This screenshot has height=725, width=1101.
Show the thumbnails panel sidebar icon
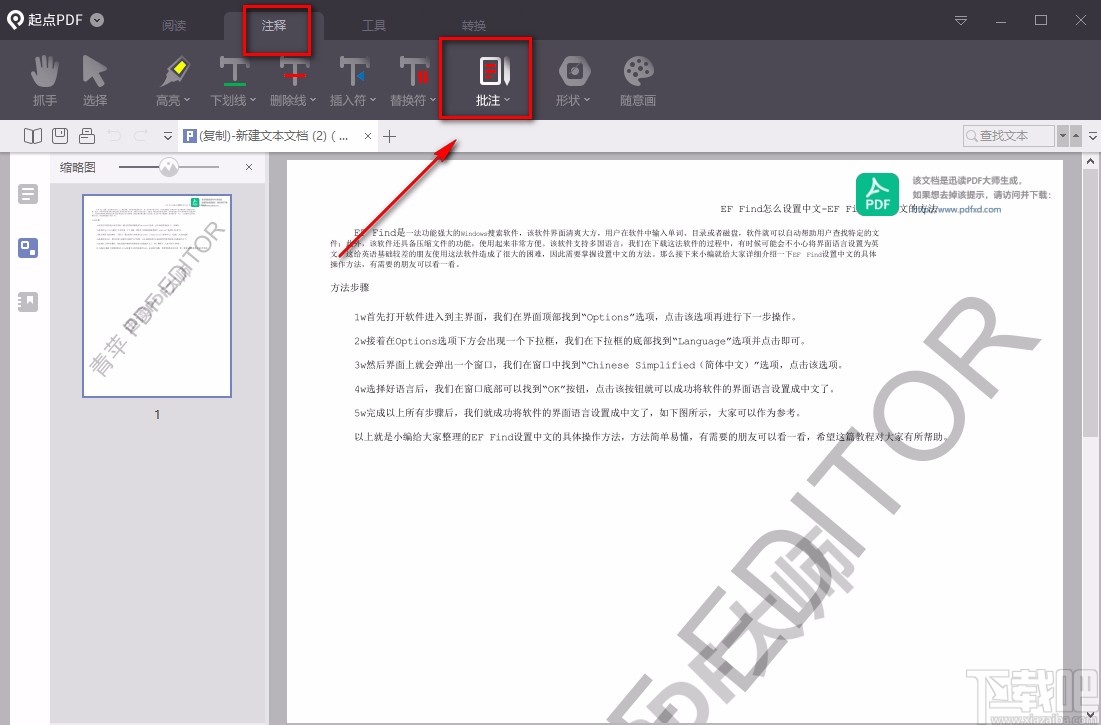coord(28,248)
